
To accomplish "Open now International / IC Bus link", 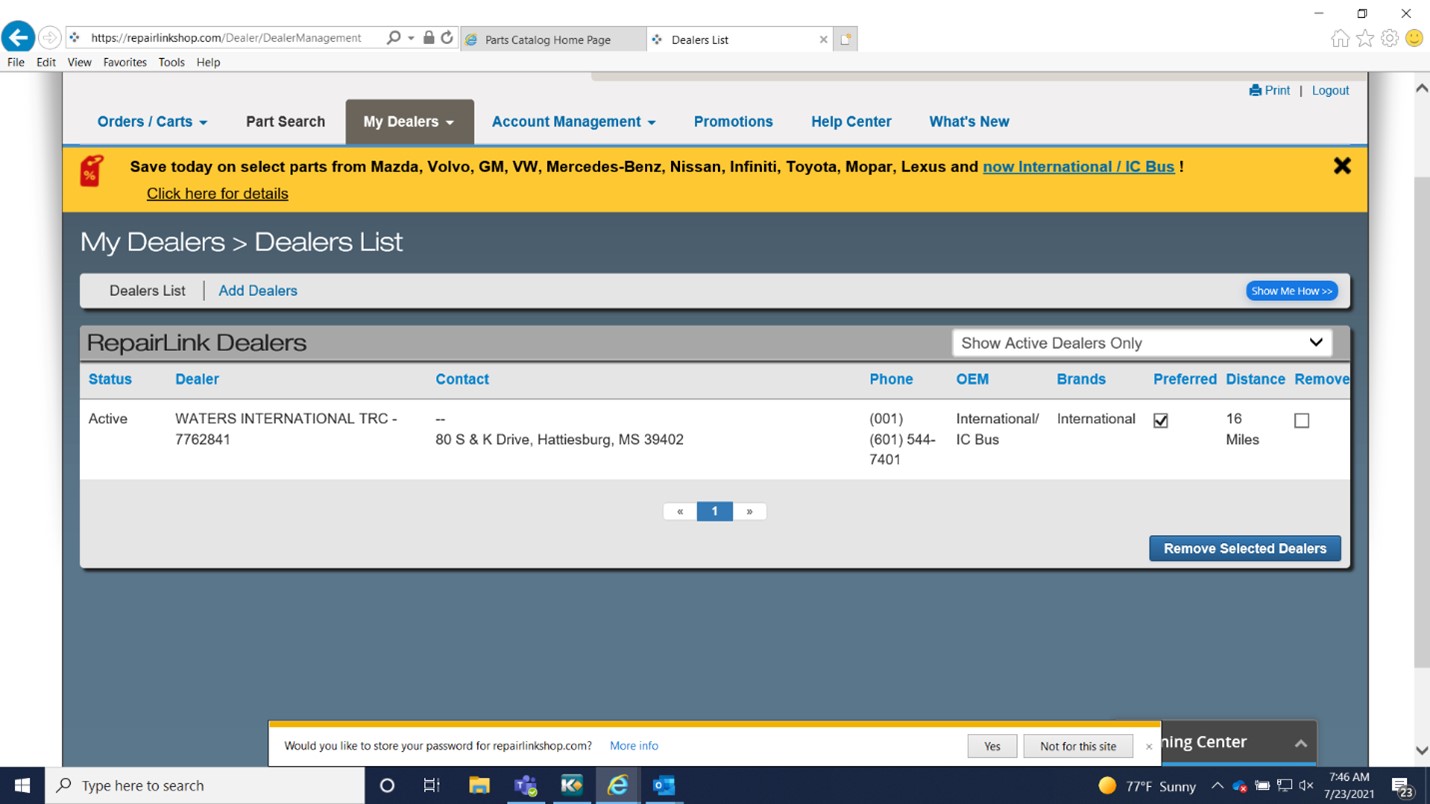I will pos(1078,167).
